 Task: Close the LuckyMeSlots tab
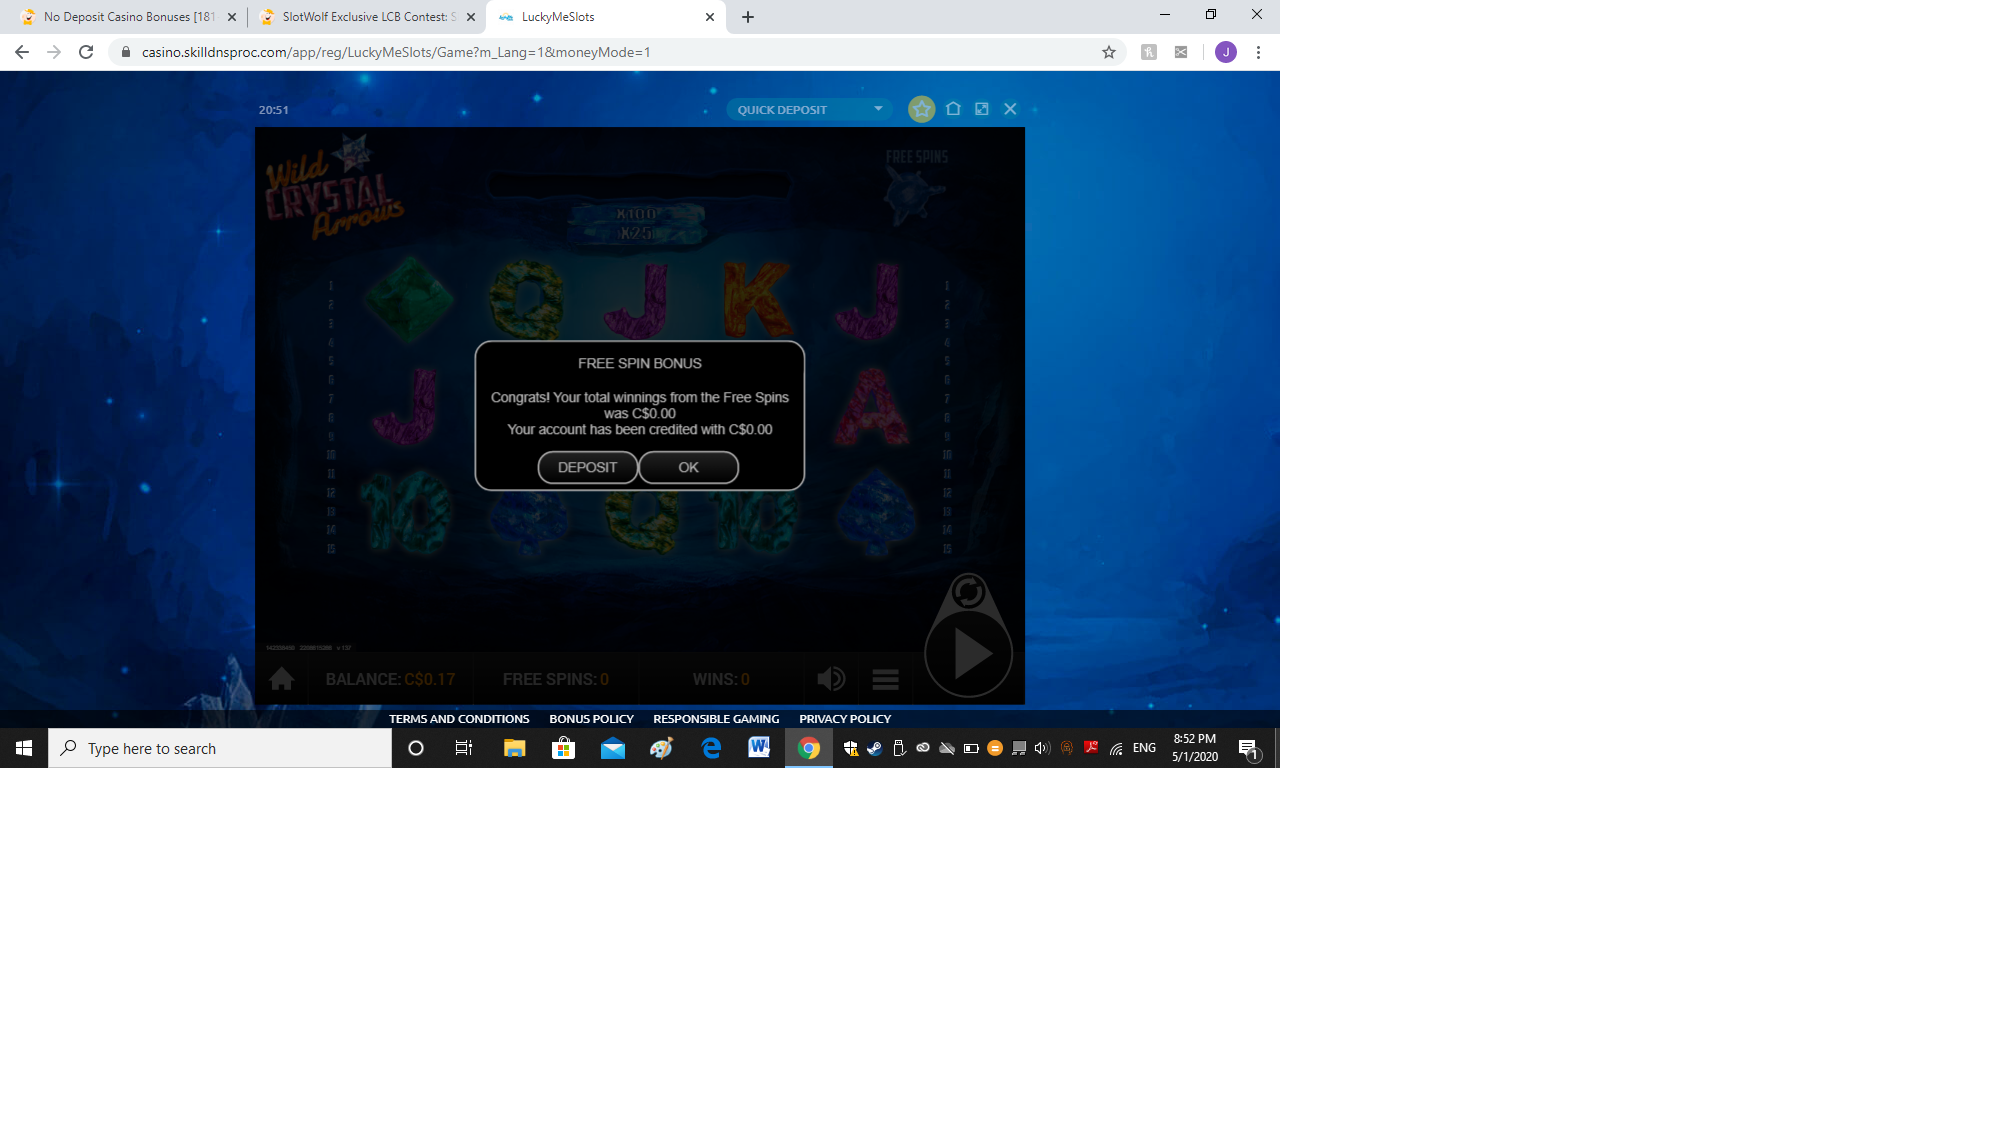[709, 17]
